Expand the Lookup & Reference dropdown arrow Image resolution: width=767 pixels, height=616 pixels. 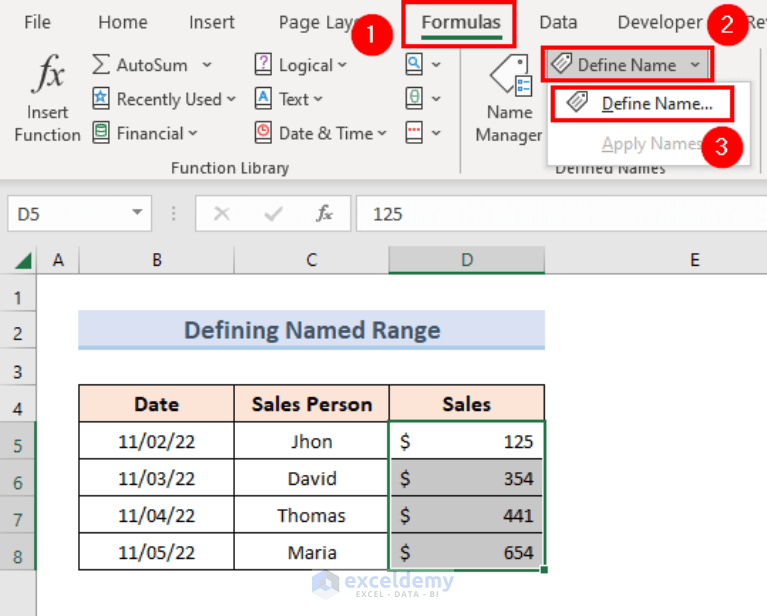pos(436,65)
